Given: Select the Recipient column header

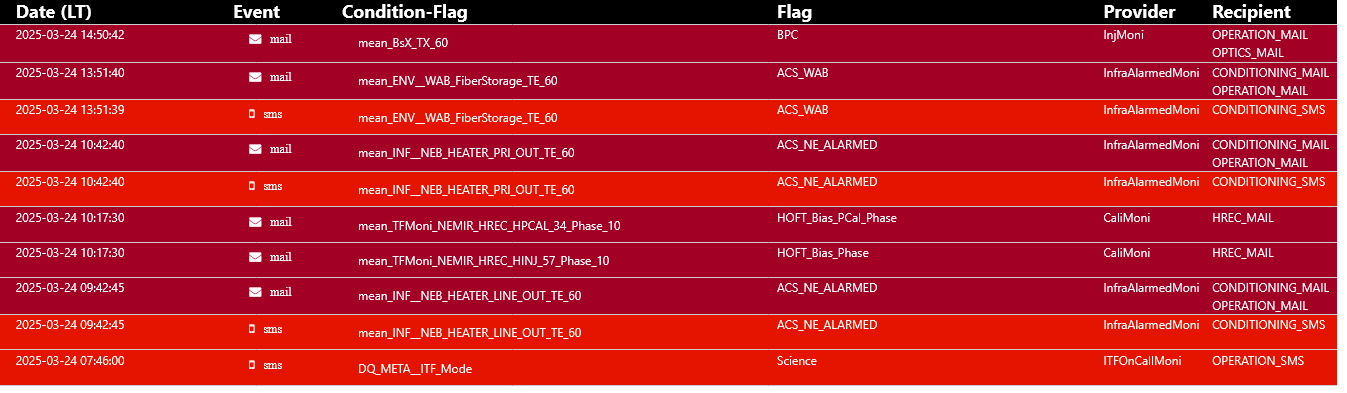Looking at the screenshot, I should coord(1251,12).
